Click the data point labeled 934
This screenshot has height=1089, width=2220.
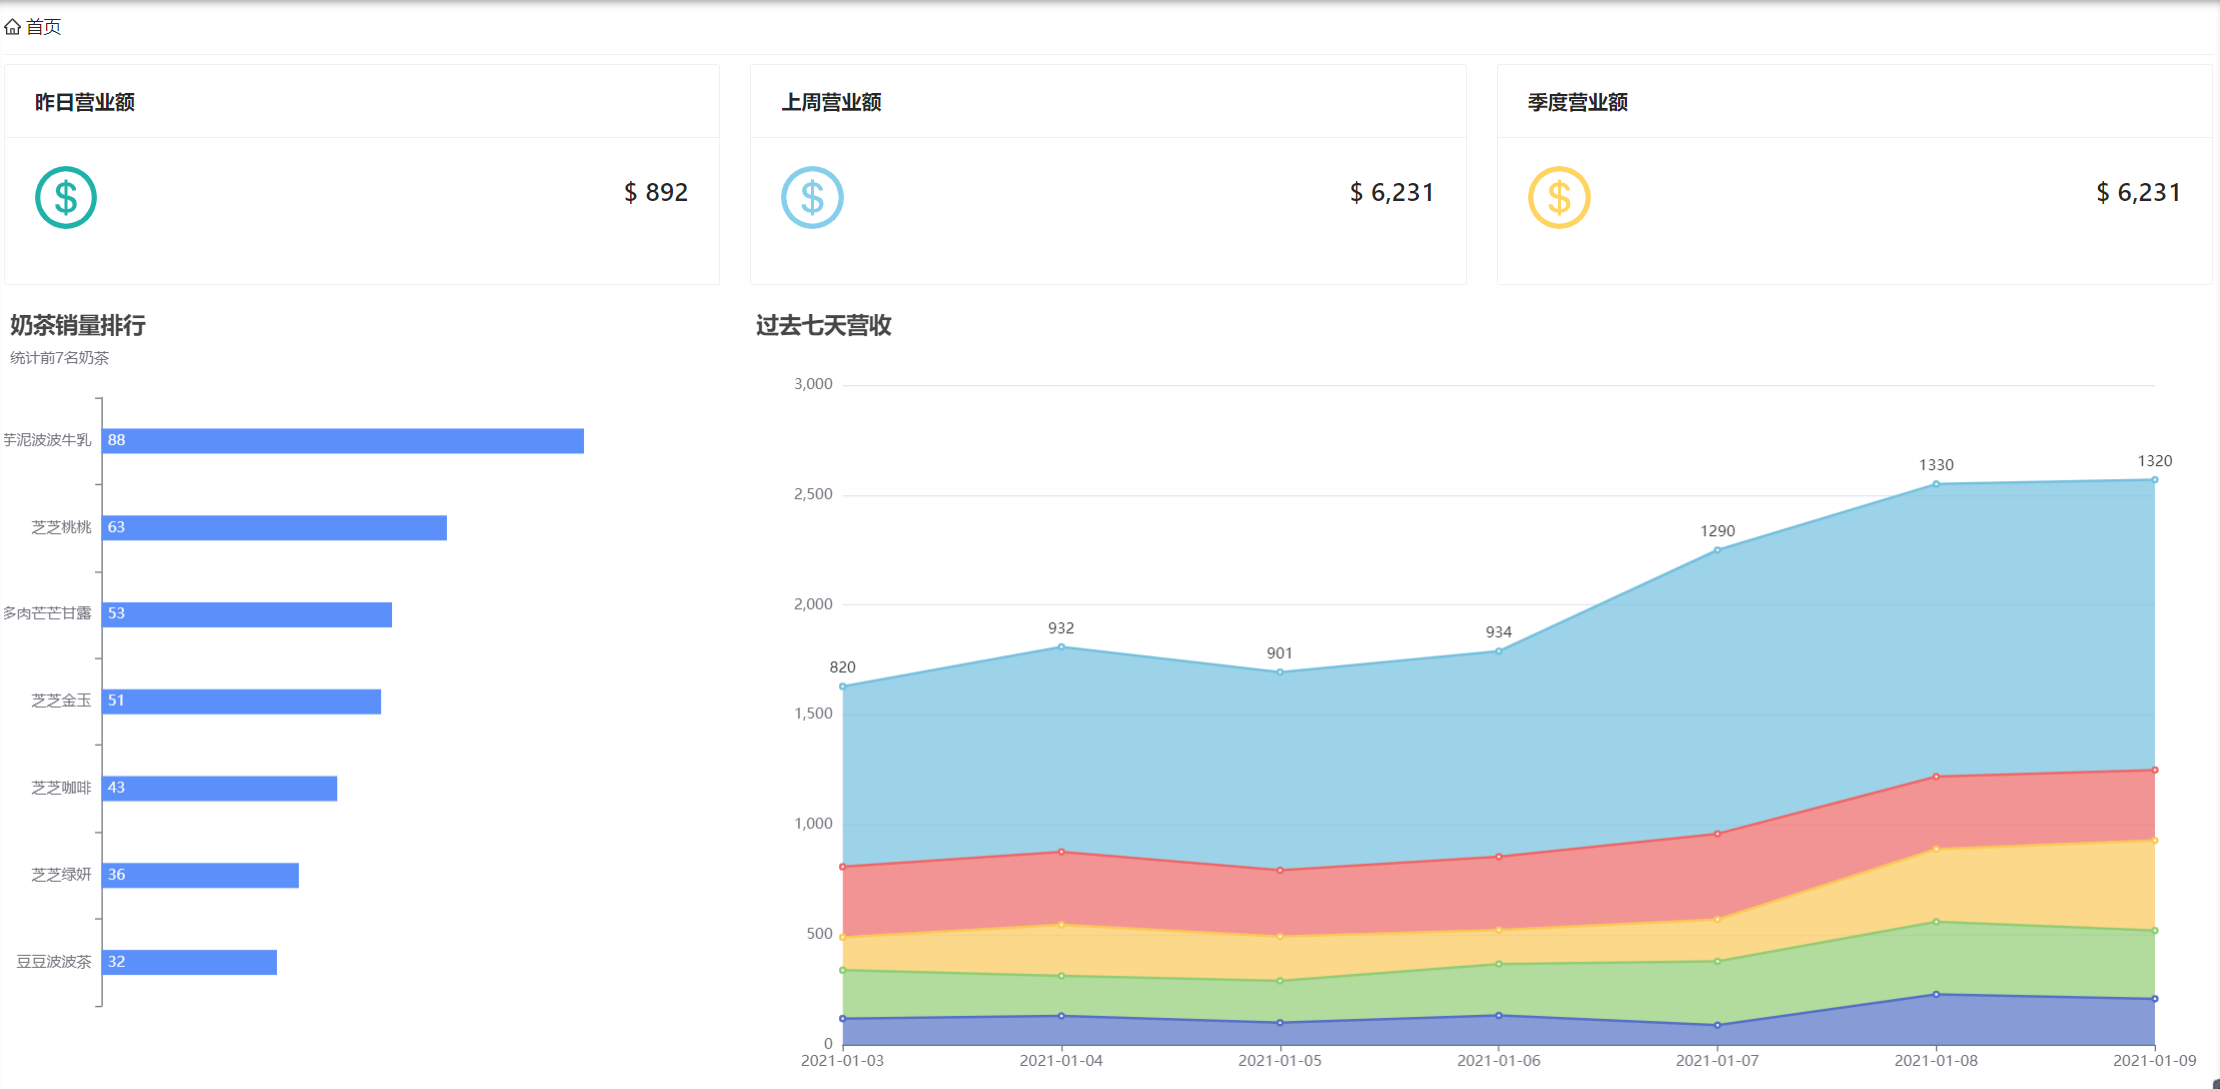pyautogui.click(x=1498, y=651)
